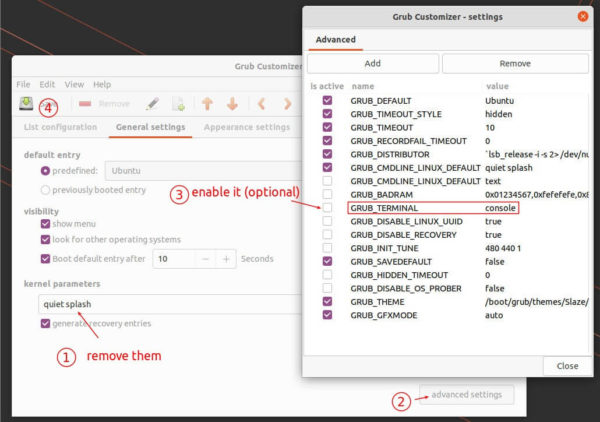Toggle look for other operating systems
The image size is (600, 422).
[45, 240]
